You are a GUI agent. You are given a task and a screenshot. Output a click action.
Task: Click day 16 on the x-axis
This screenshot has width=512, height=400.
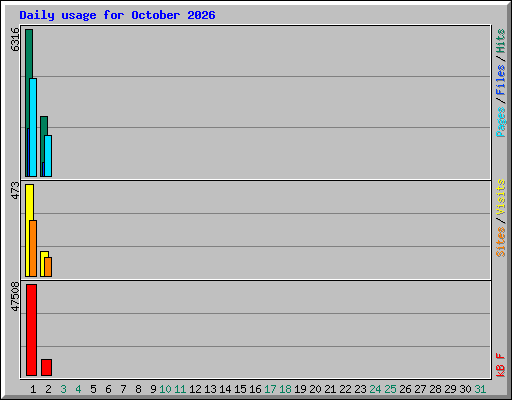click(255, 389)
